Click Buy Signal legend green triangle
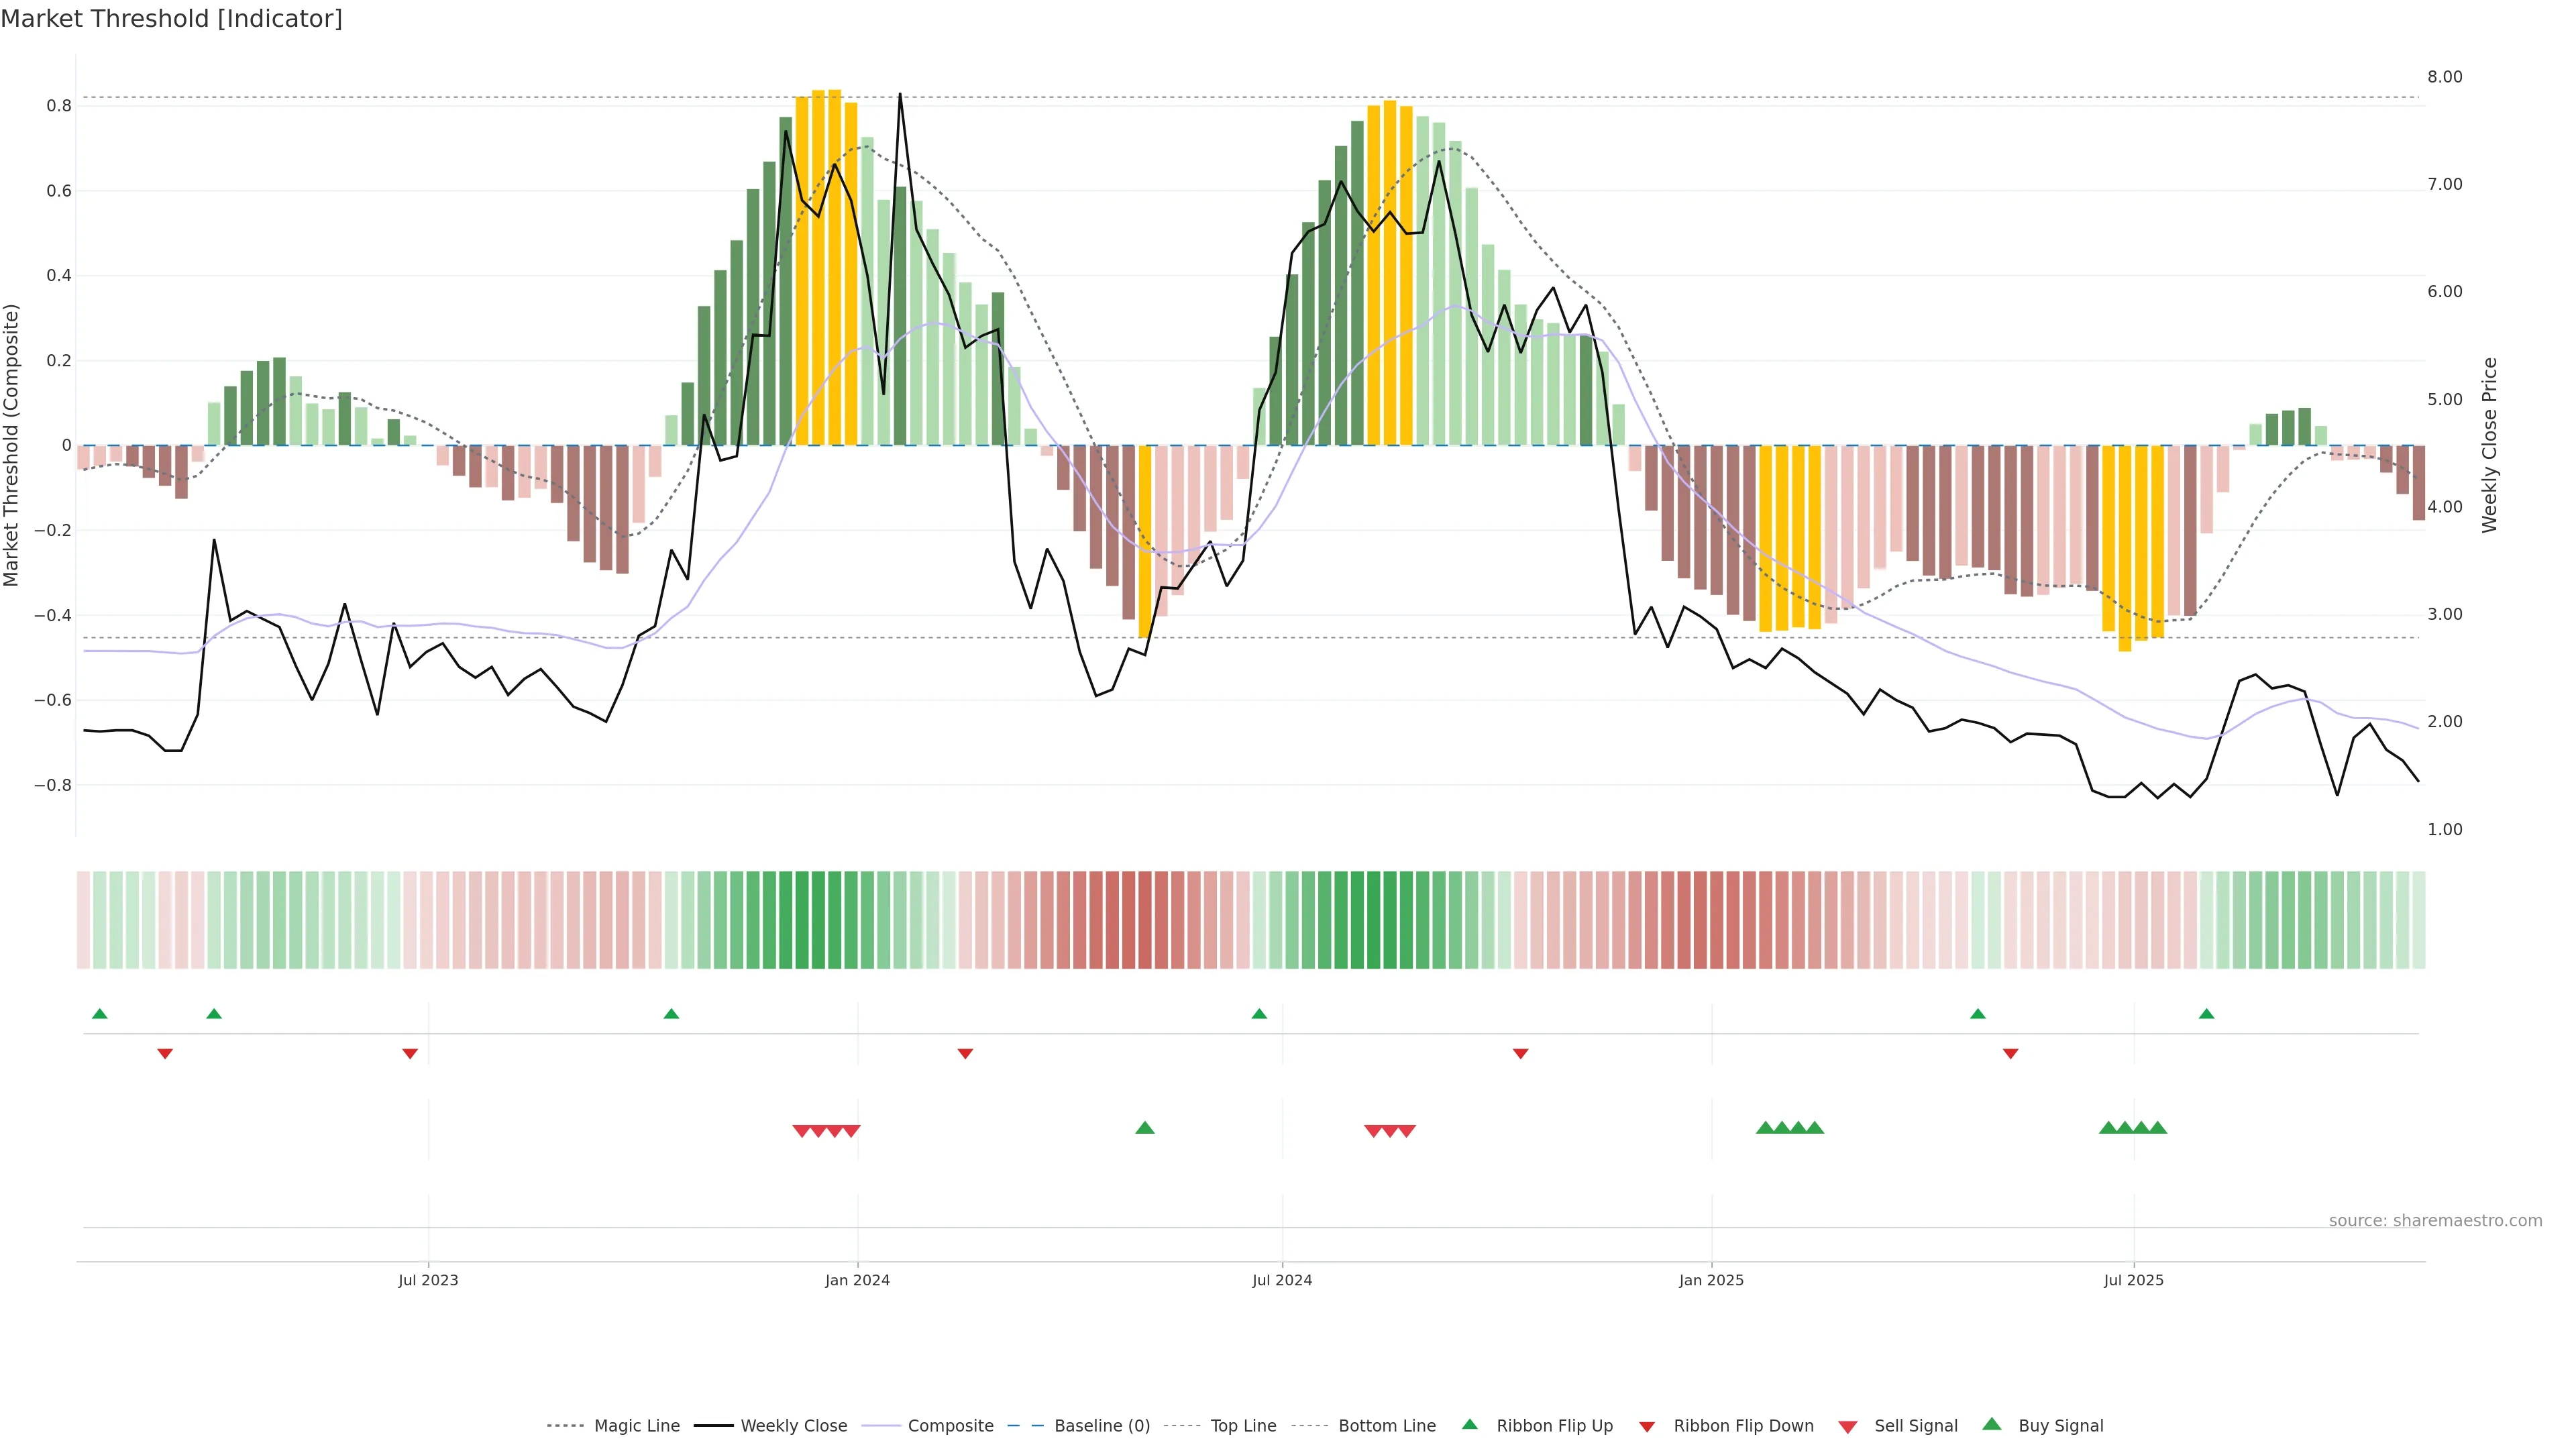2576x1449 pixels. click(1992, 1424)
